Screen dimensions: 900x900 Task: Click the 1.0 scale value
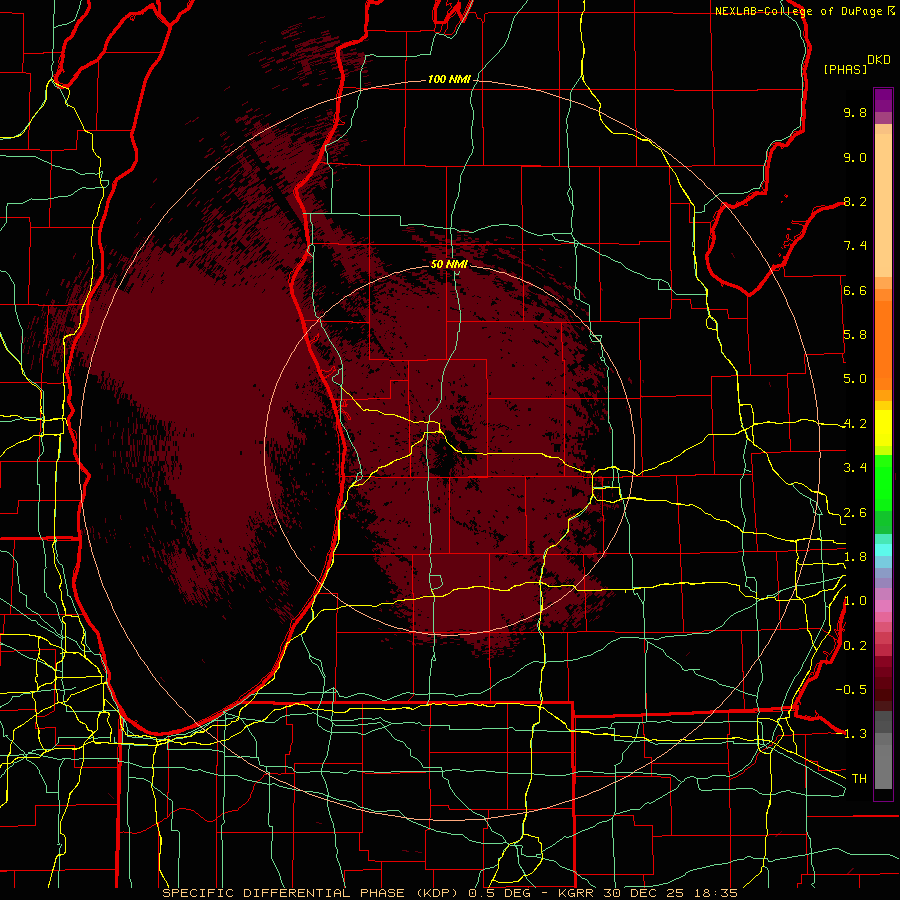[855, 601]
